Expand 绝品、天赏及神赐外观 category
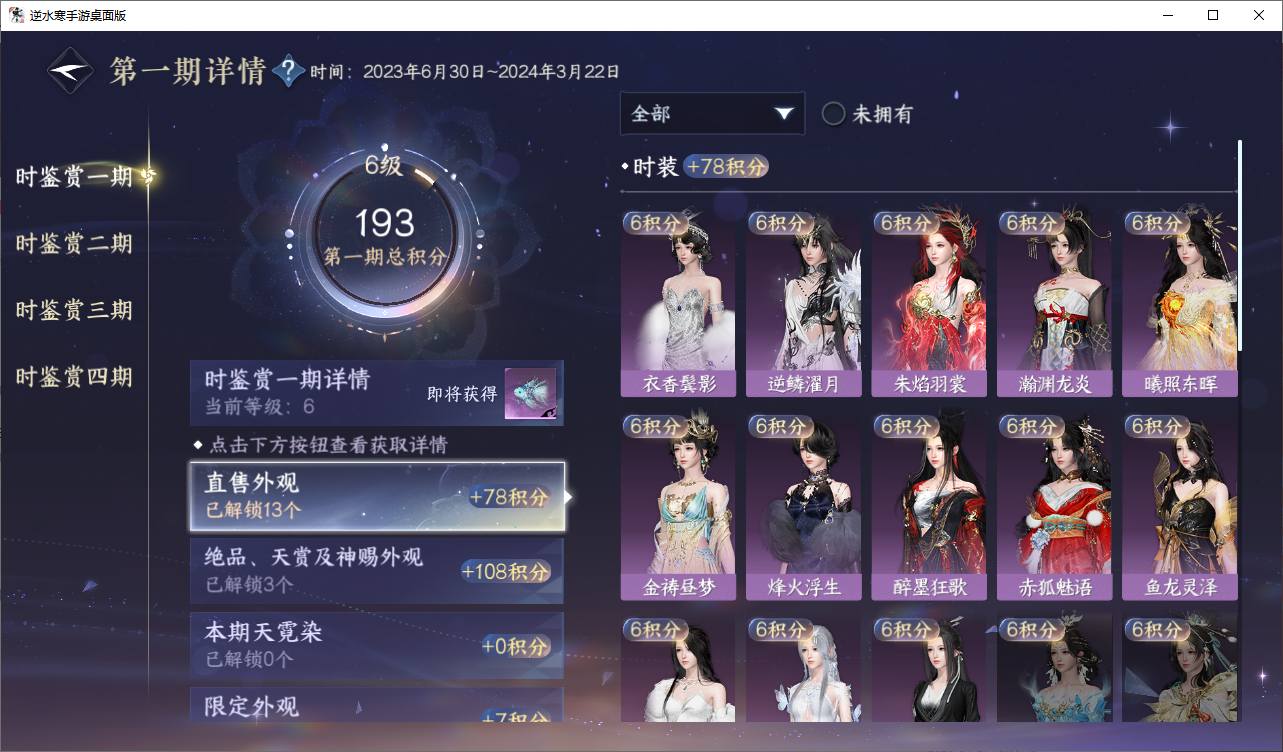 point(377,570)
